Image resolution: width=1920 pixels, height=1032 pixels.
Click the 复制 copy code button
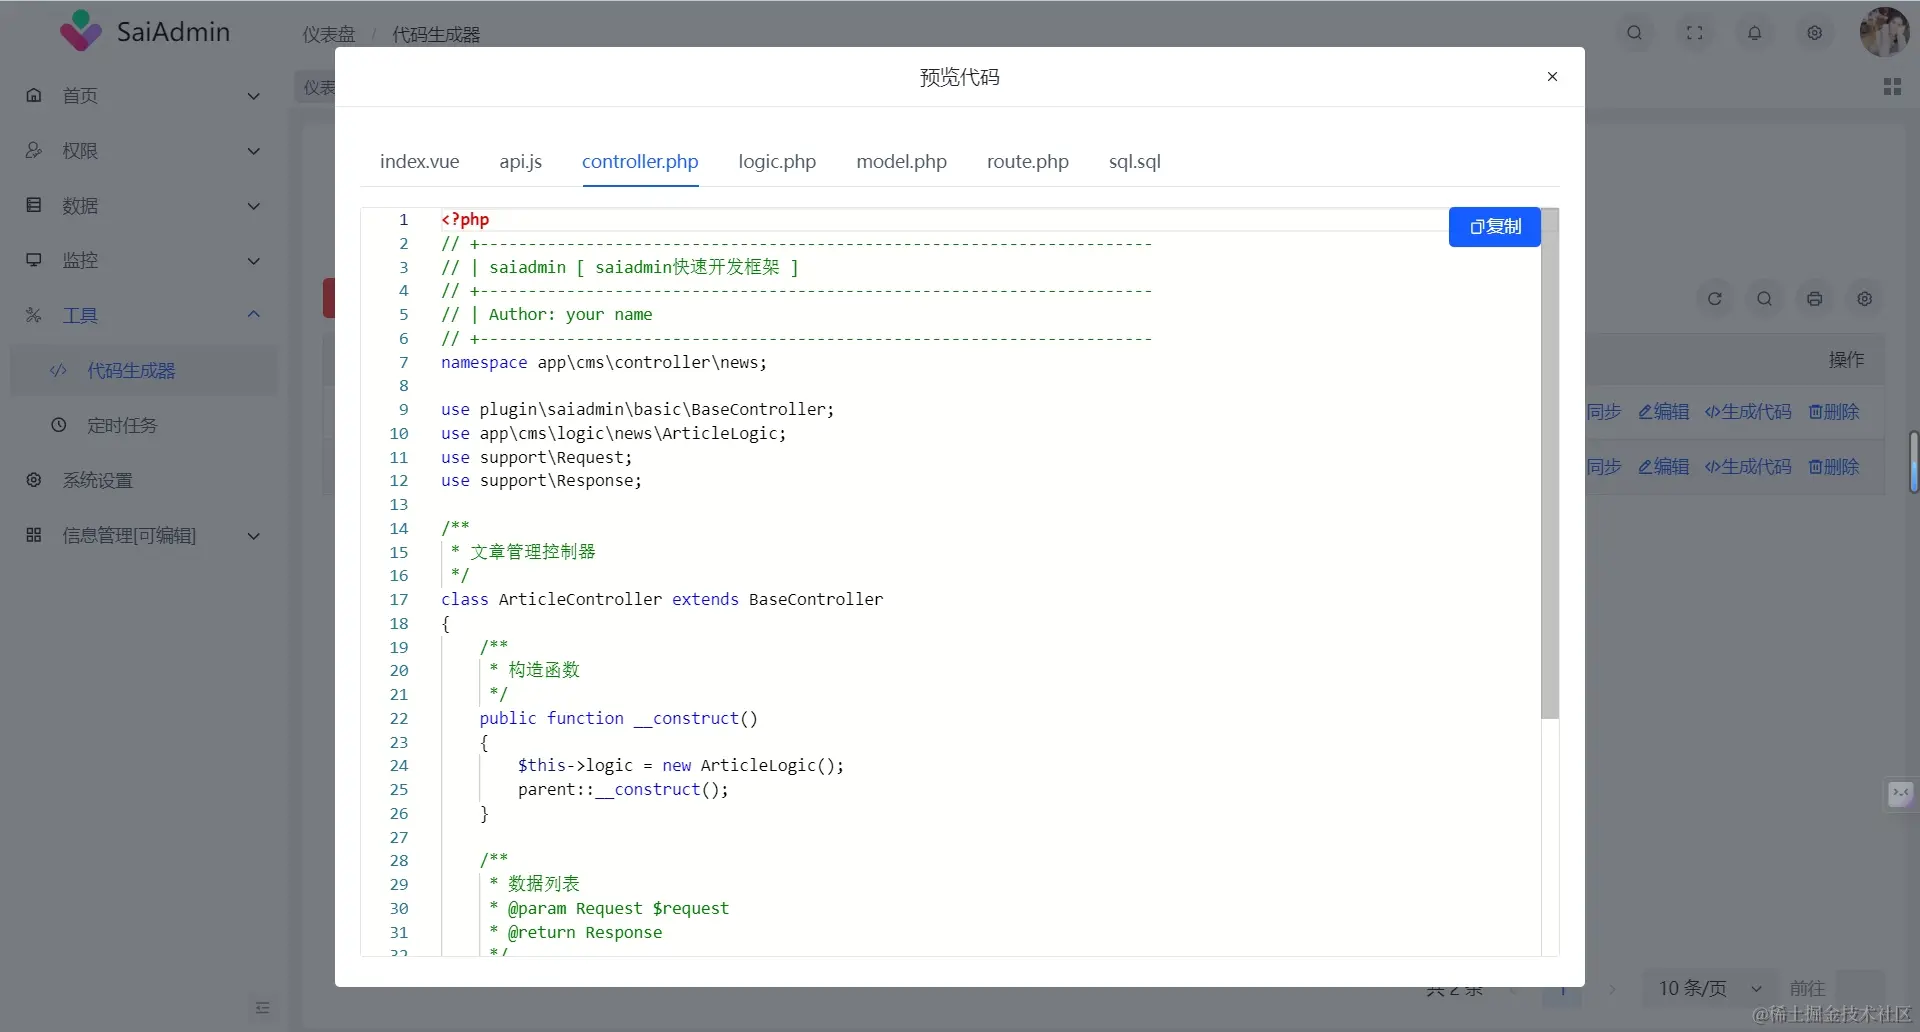(1493, 226)
